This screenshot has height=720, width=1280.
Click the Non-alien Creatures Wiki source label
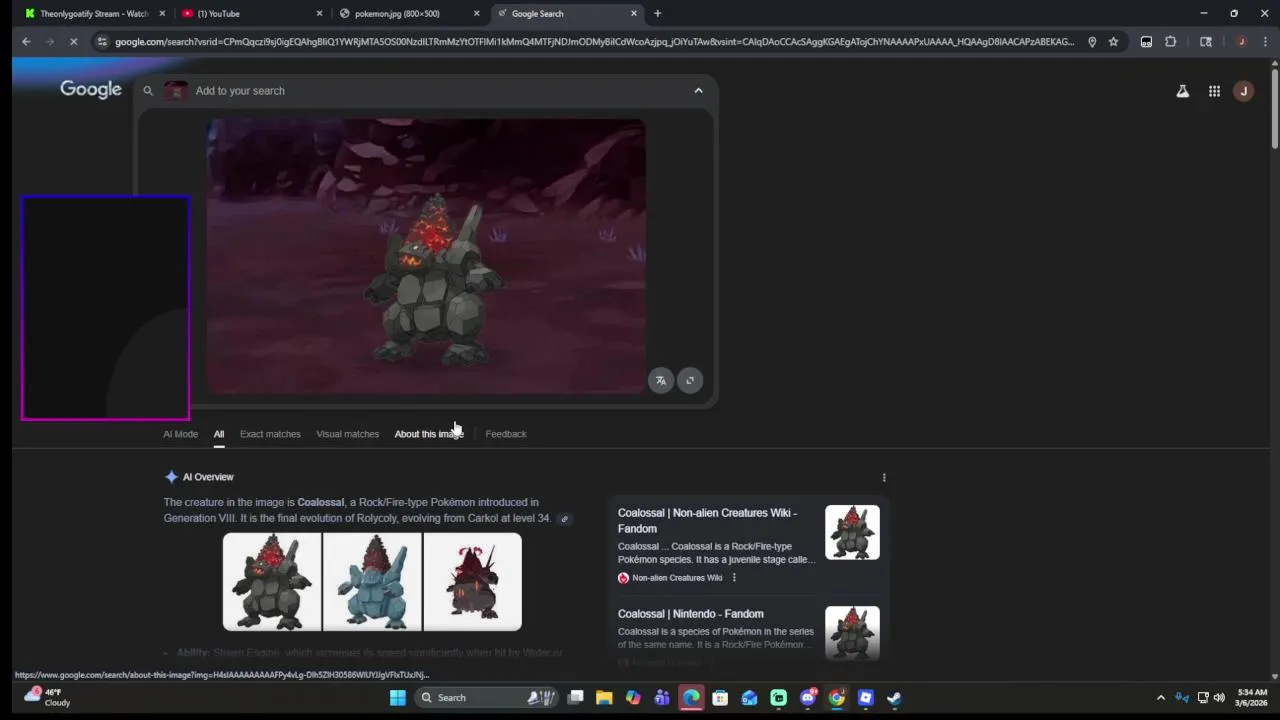pos(677,578)
